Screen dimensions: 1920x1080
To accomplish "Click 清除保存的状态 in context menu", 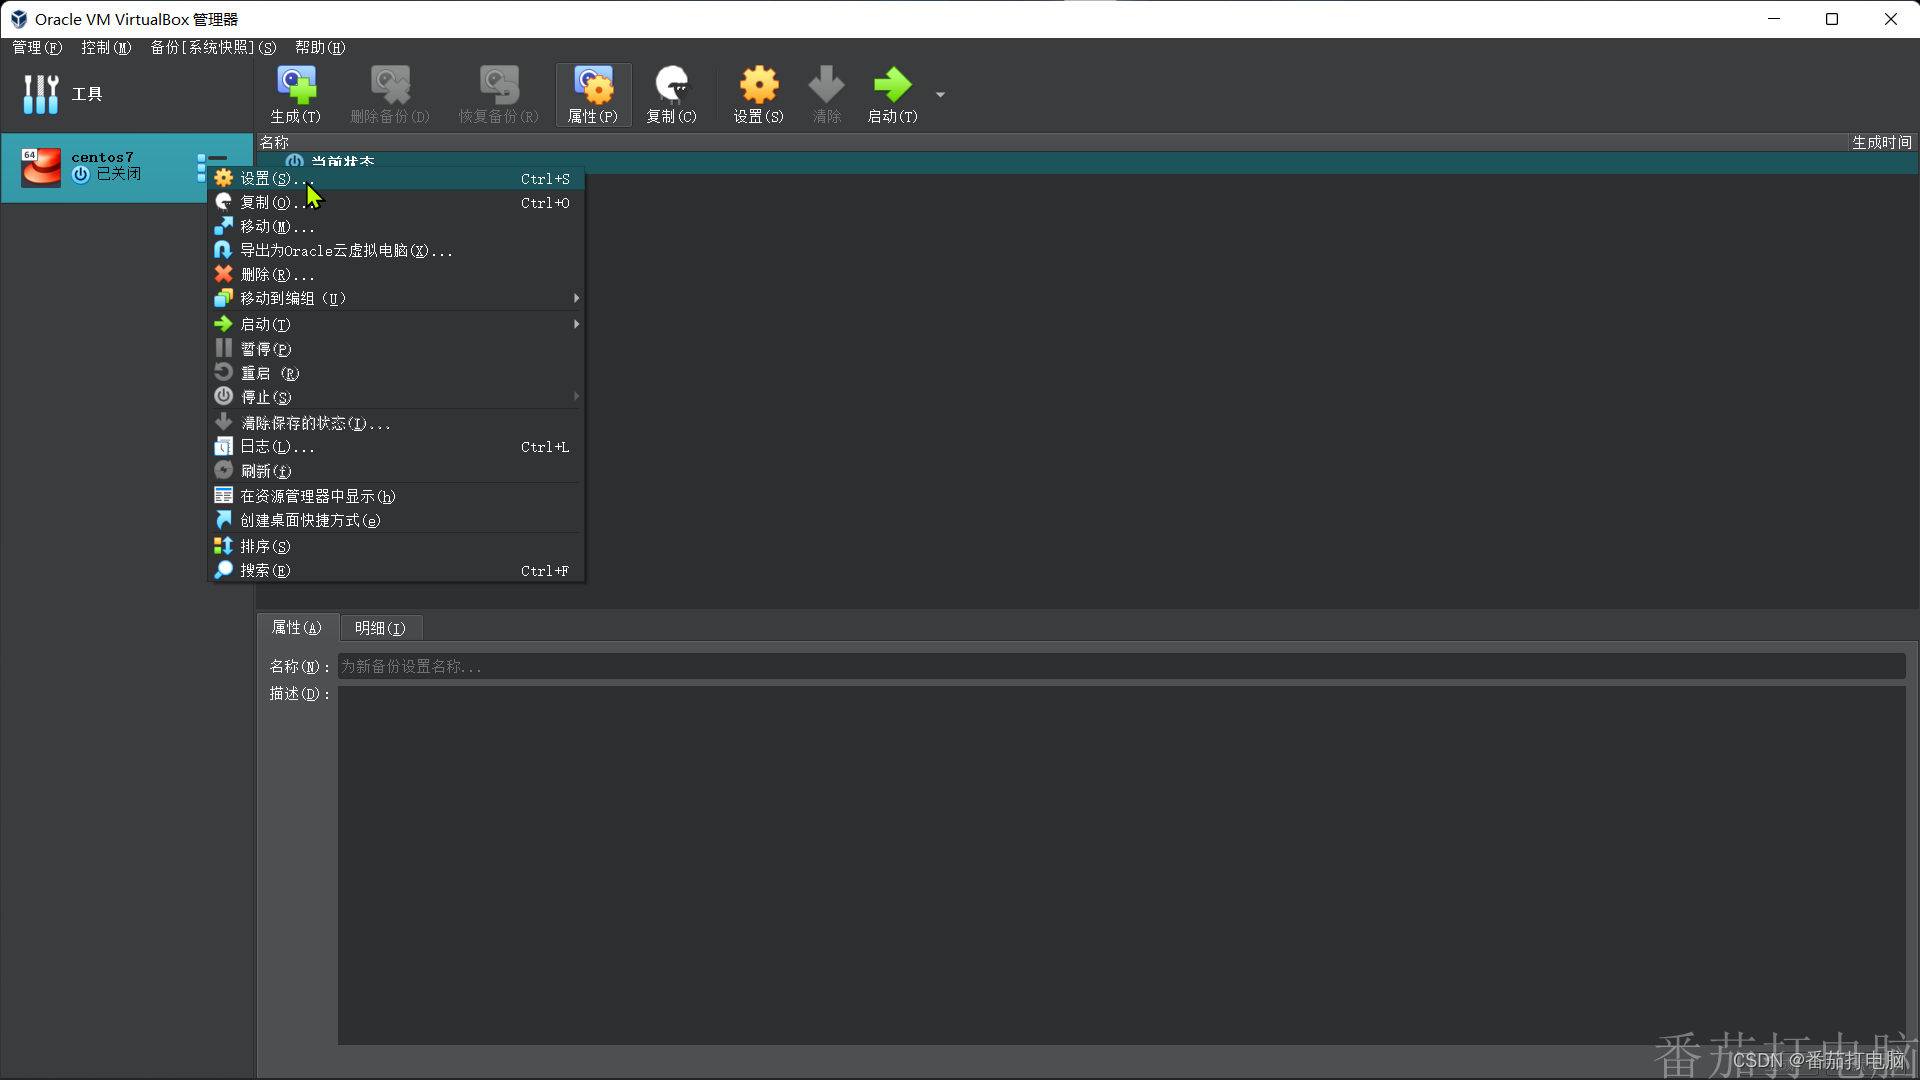I will click(x=396, y=423).
